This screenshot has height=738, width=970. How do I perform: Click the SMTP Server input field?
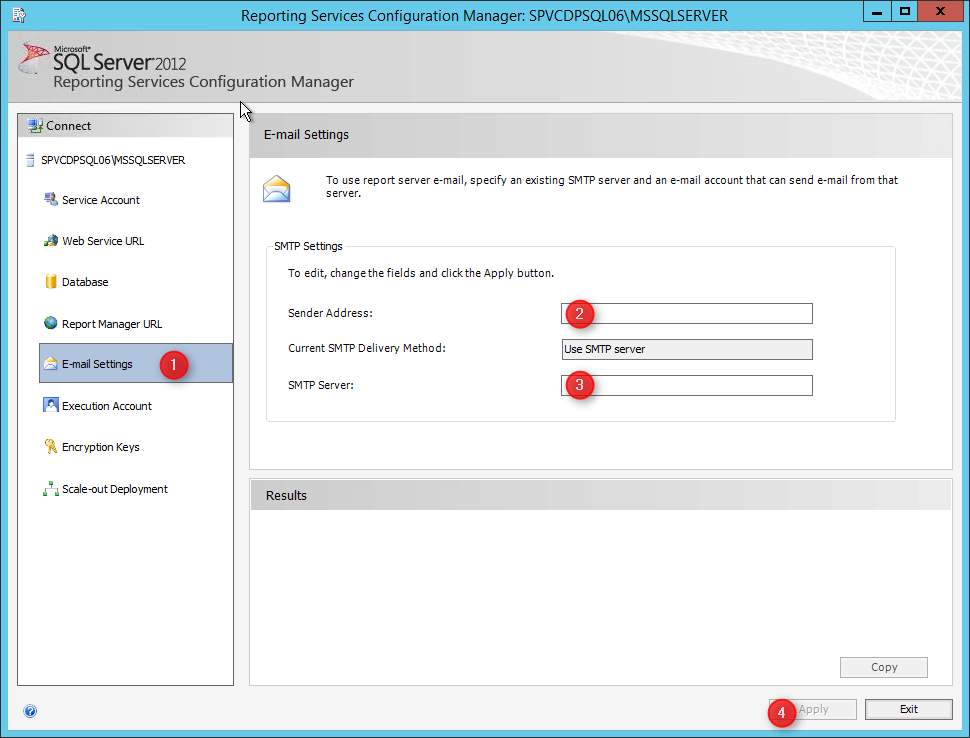click(x=687, y=385)
